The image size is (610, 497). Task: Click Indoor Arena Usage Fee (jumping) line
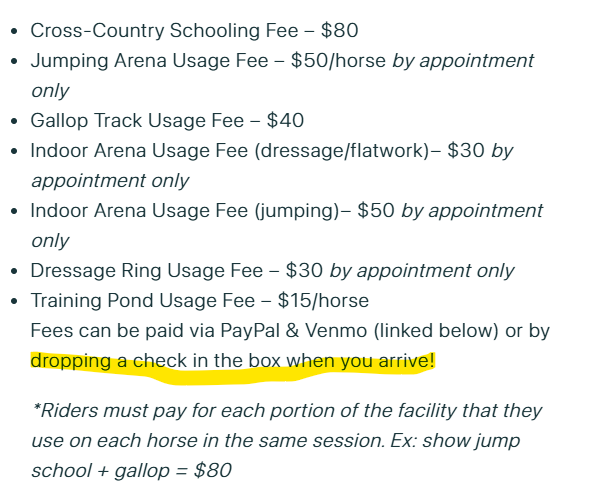click(x=286, y=225)
